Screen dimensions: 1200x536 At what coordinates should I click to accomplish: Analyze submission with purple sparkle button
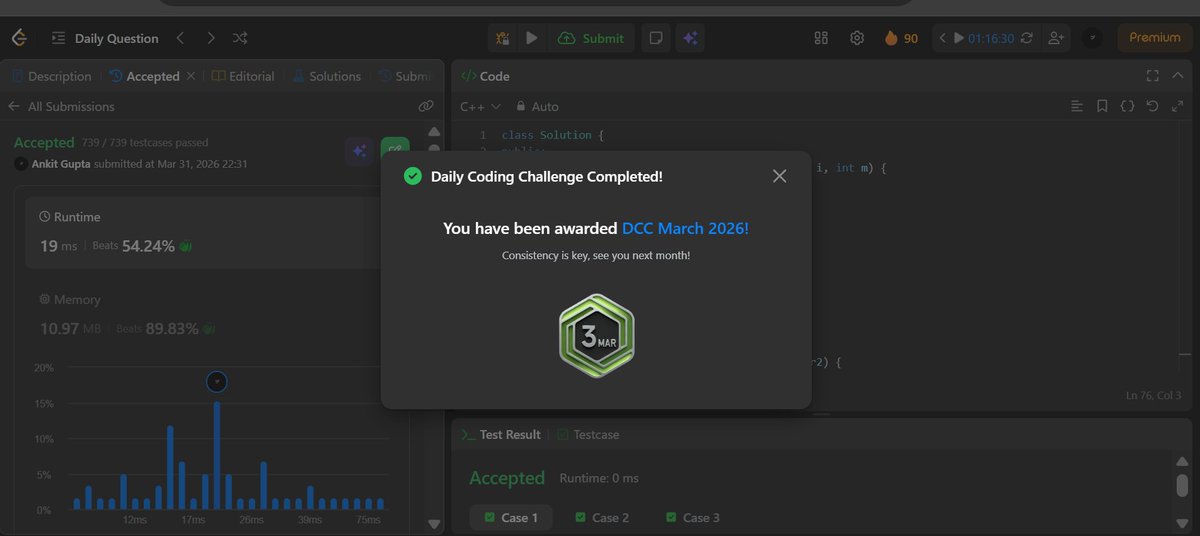tap(359, 151)
